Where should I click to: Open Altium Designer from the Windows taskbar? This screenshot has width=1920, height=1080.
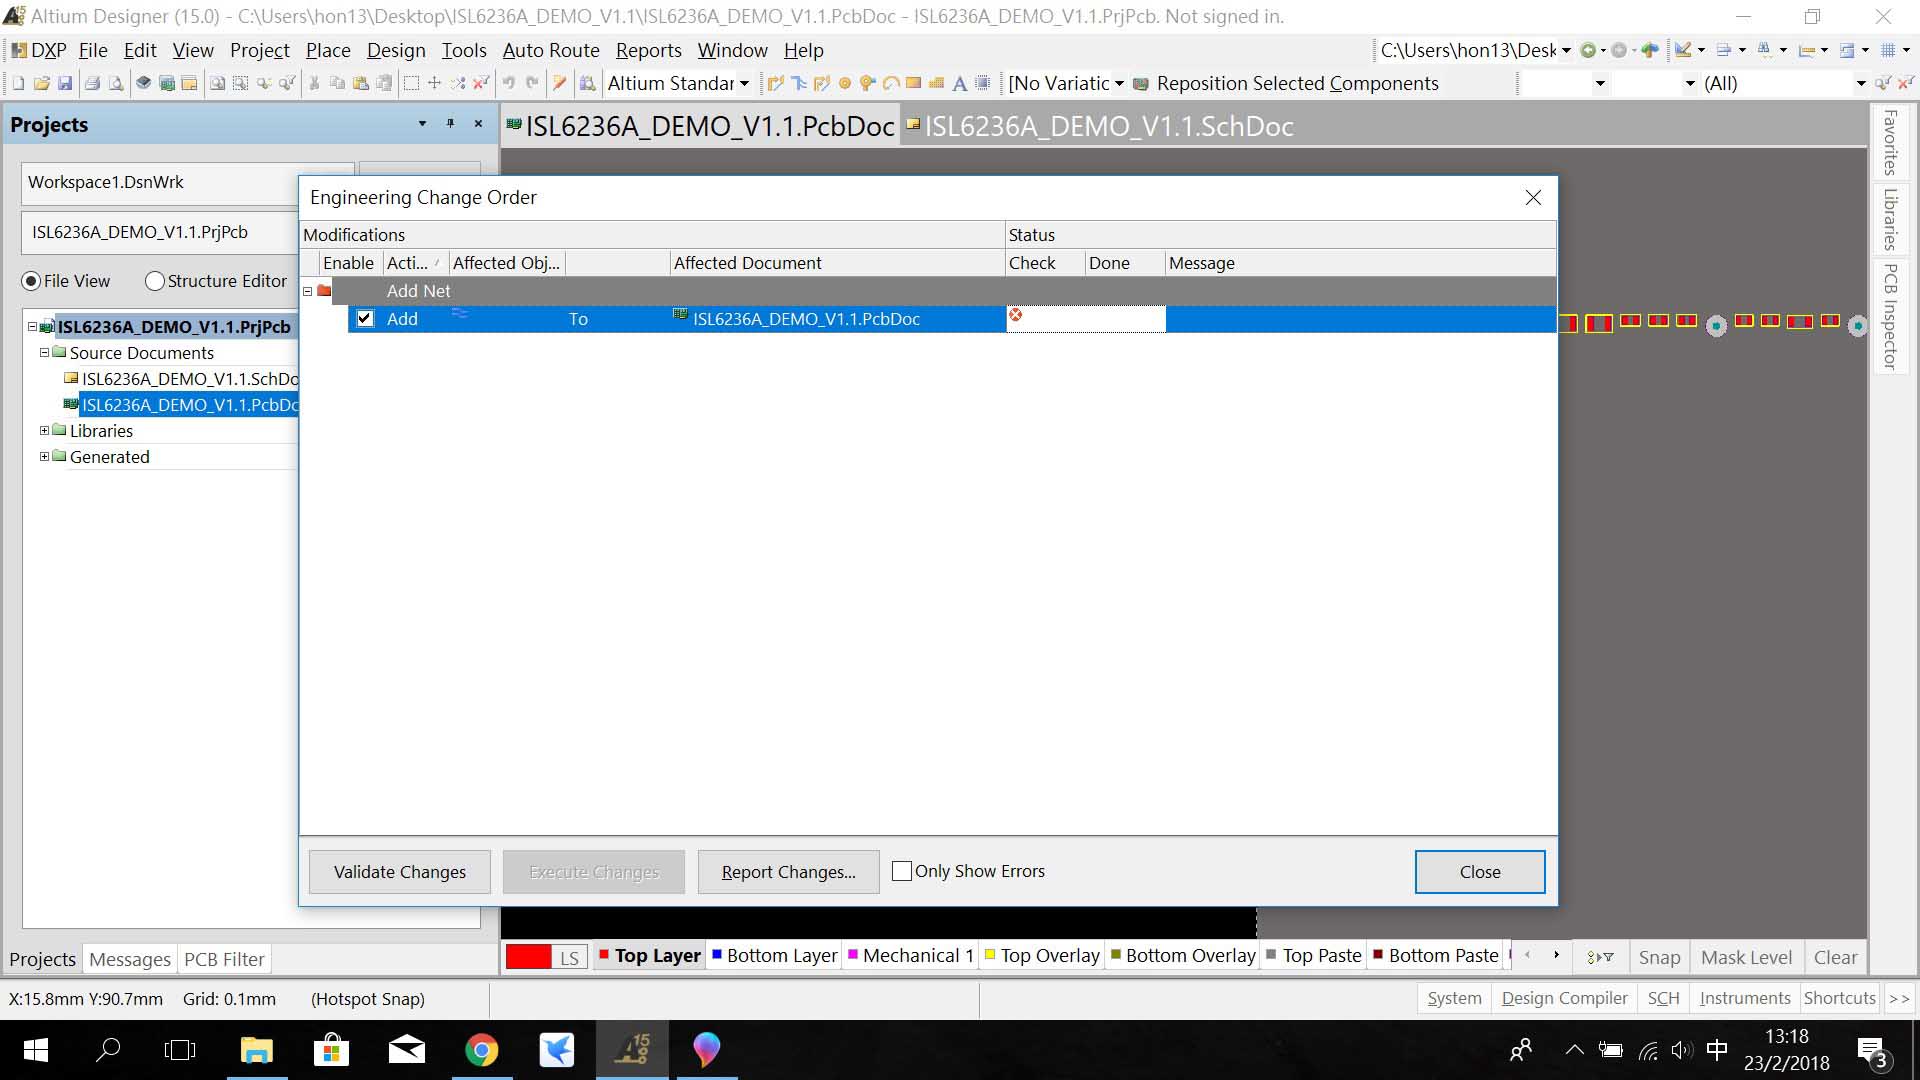pyautogui.click(x=632, y=1050)
